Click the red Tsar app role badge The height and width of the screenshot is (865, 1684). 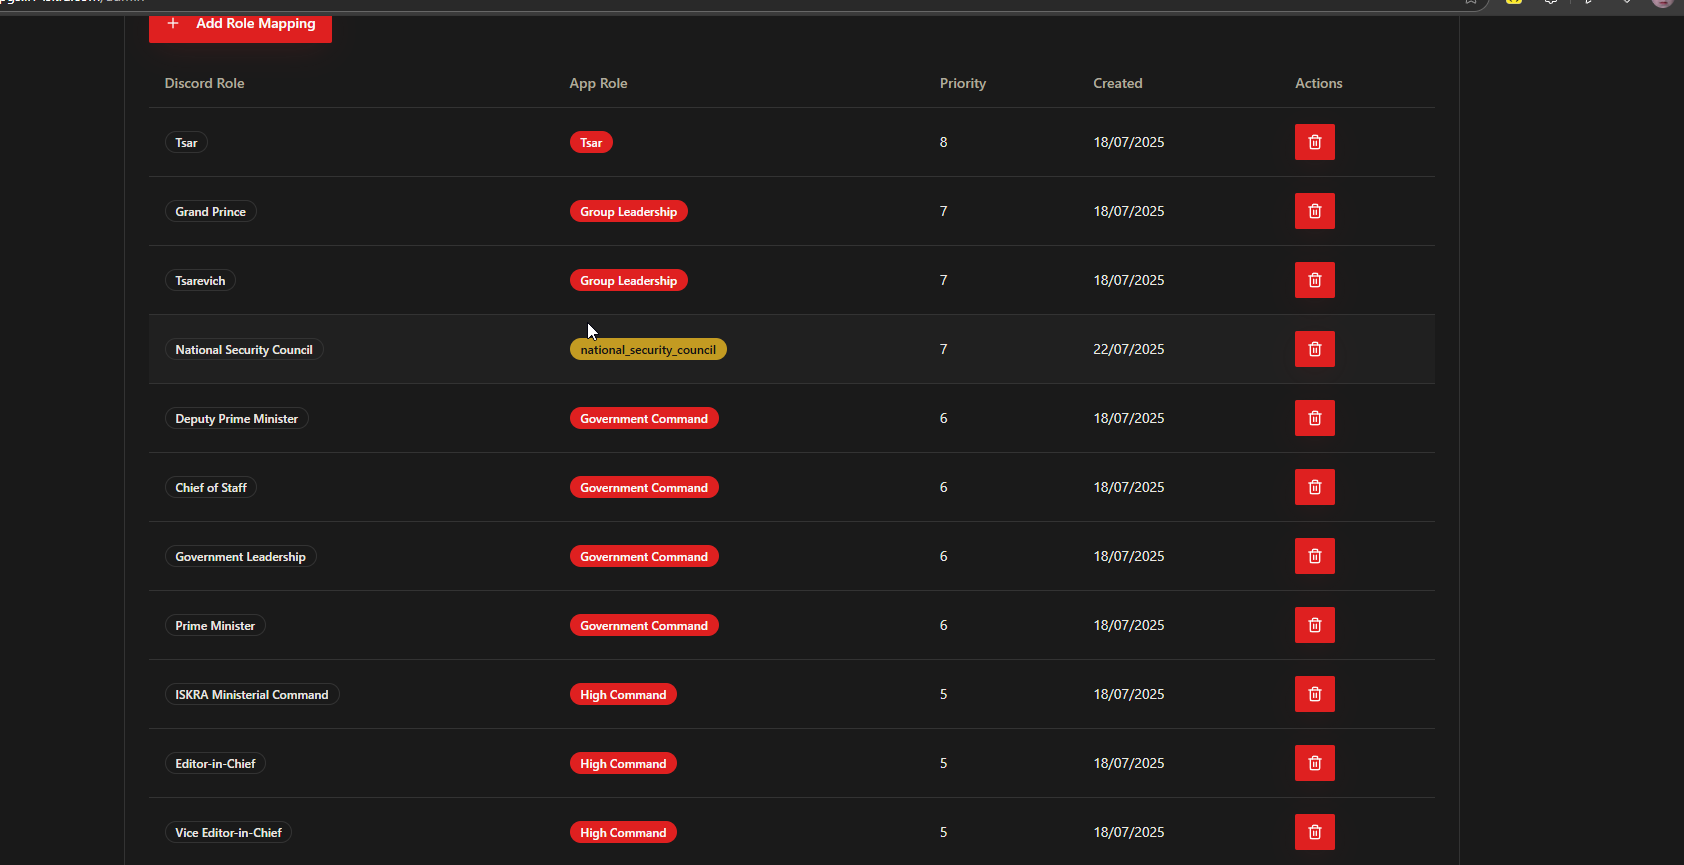pyautogui.click(x=591, y=142)
